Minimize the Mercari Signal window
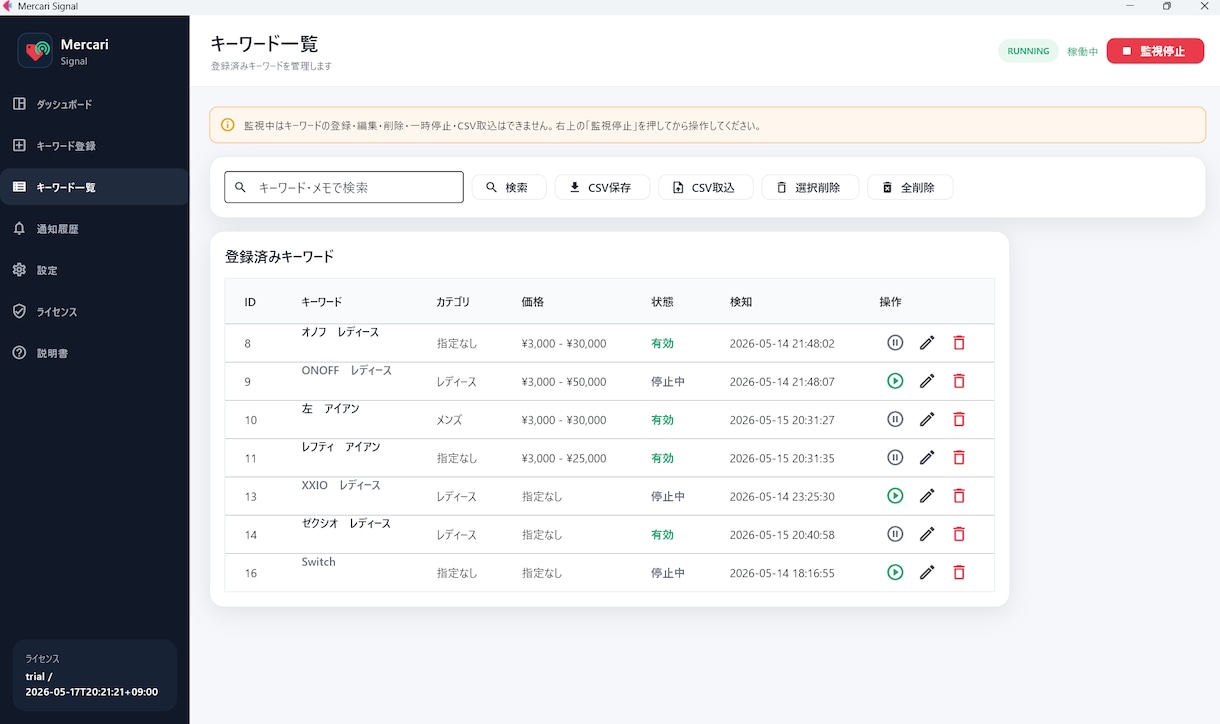This screenshot has height=724, width=1220. [x=1130, y=6]
